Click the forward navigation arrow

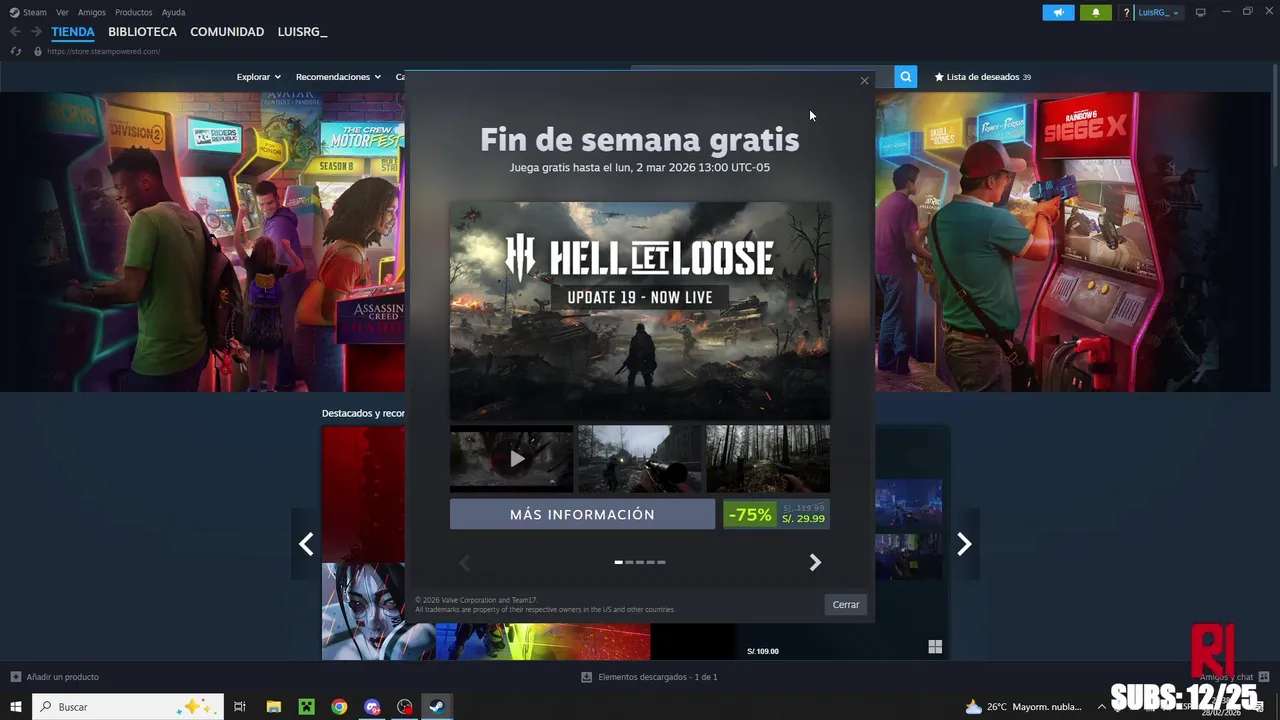click(35, 32)
